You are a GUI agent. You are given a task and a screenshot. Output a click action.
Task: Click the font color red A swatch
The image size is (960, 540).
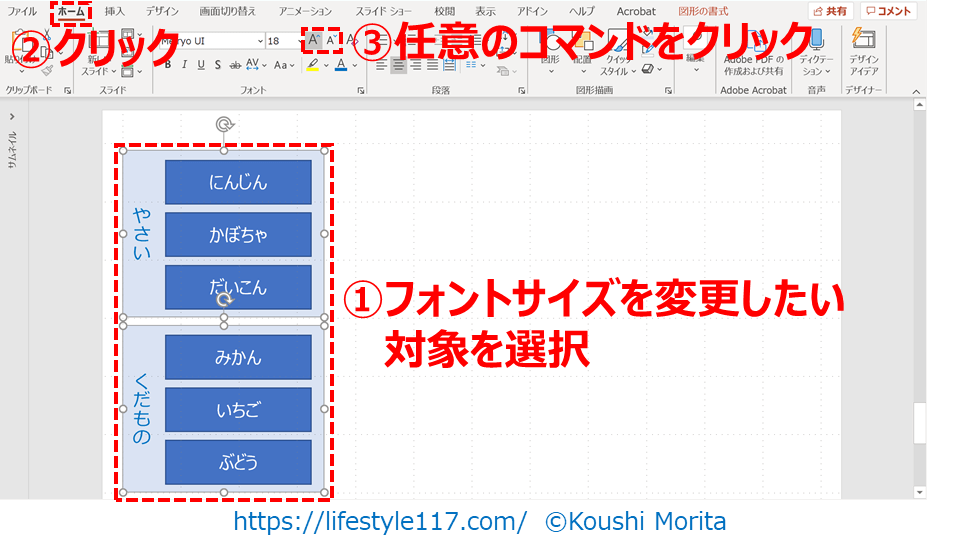(x=341, y=65)
